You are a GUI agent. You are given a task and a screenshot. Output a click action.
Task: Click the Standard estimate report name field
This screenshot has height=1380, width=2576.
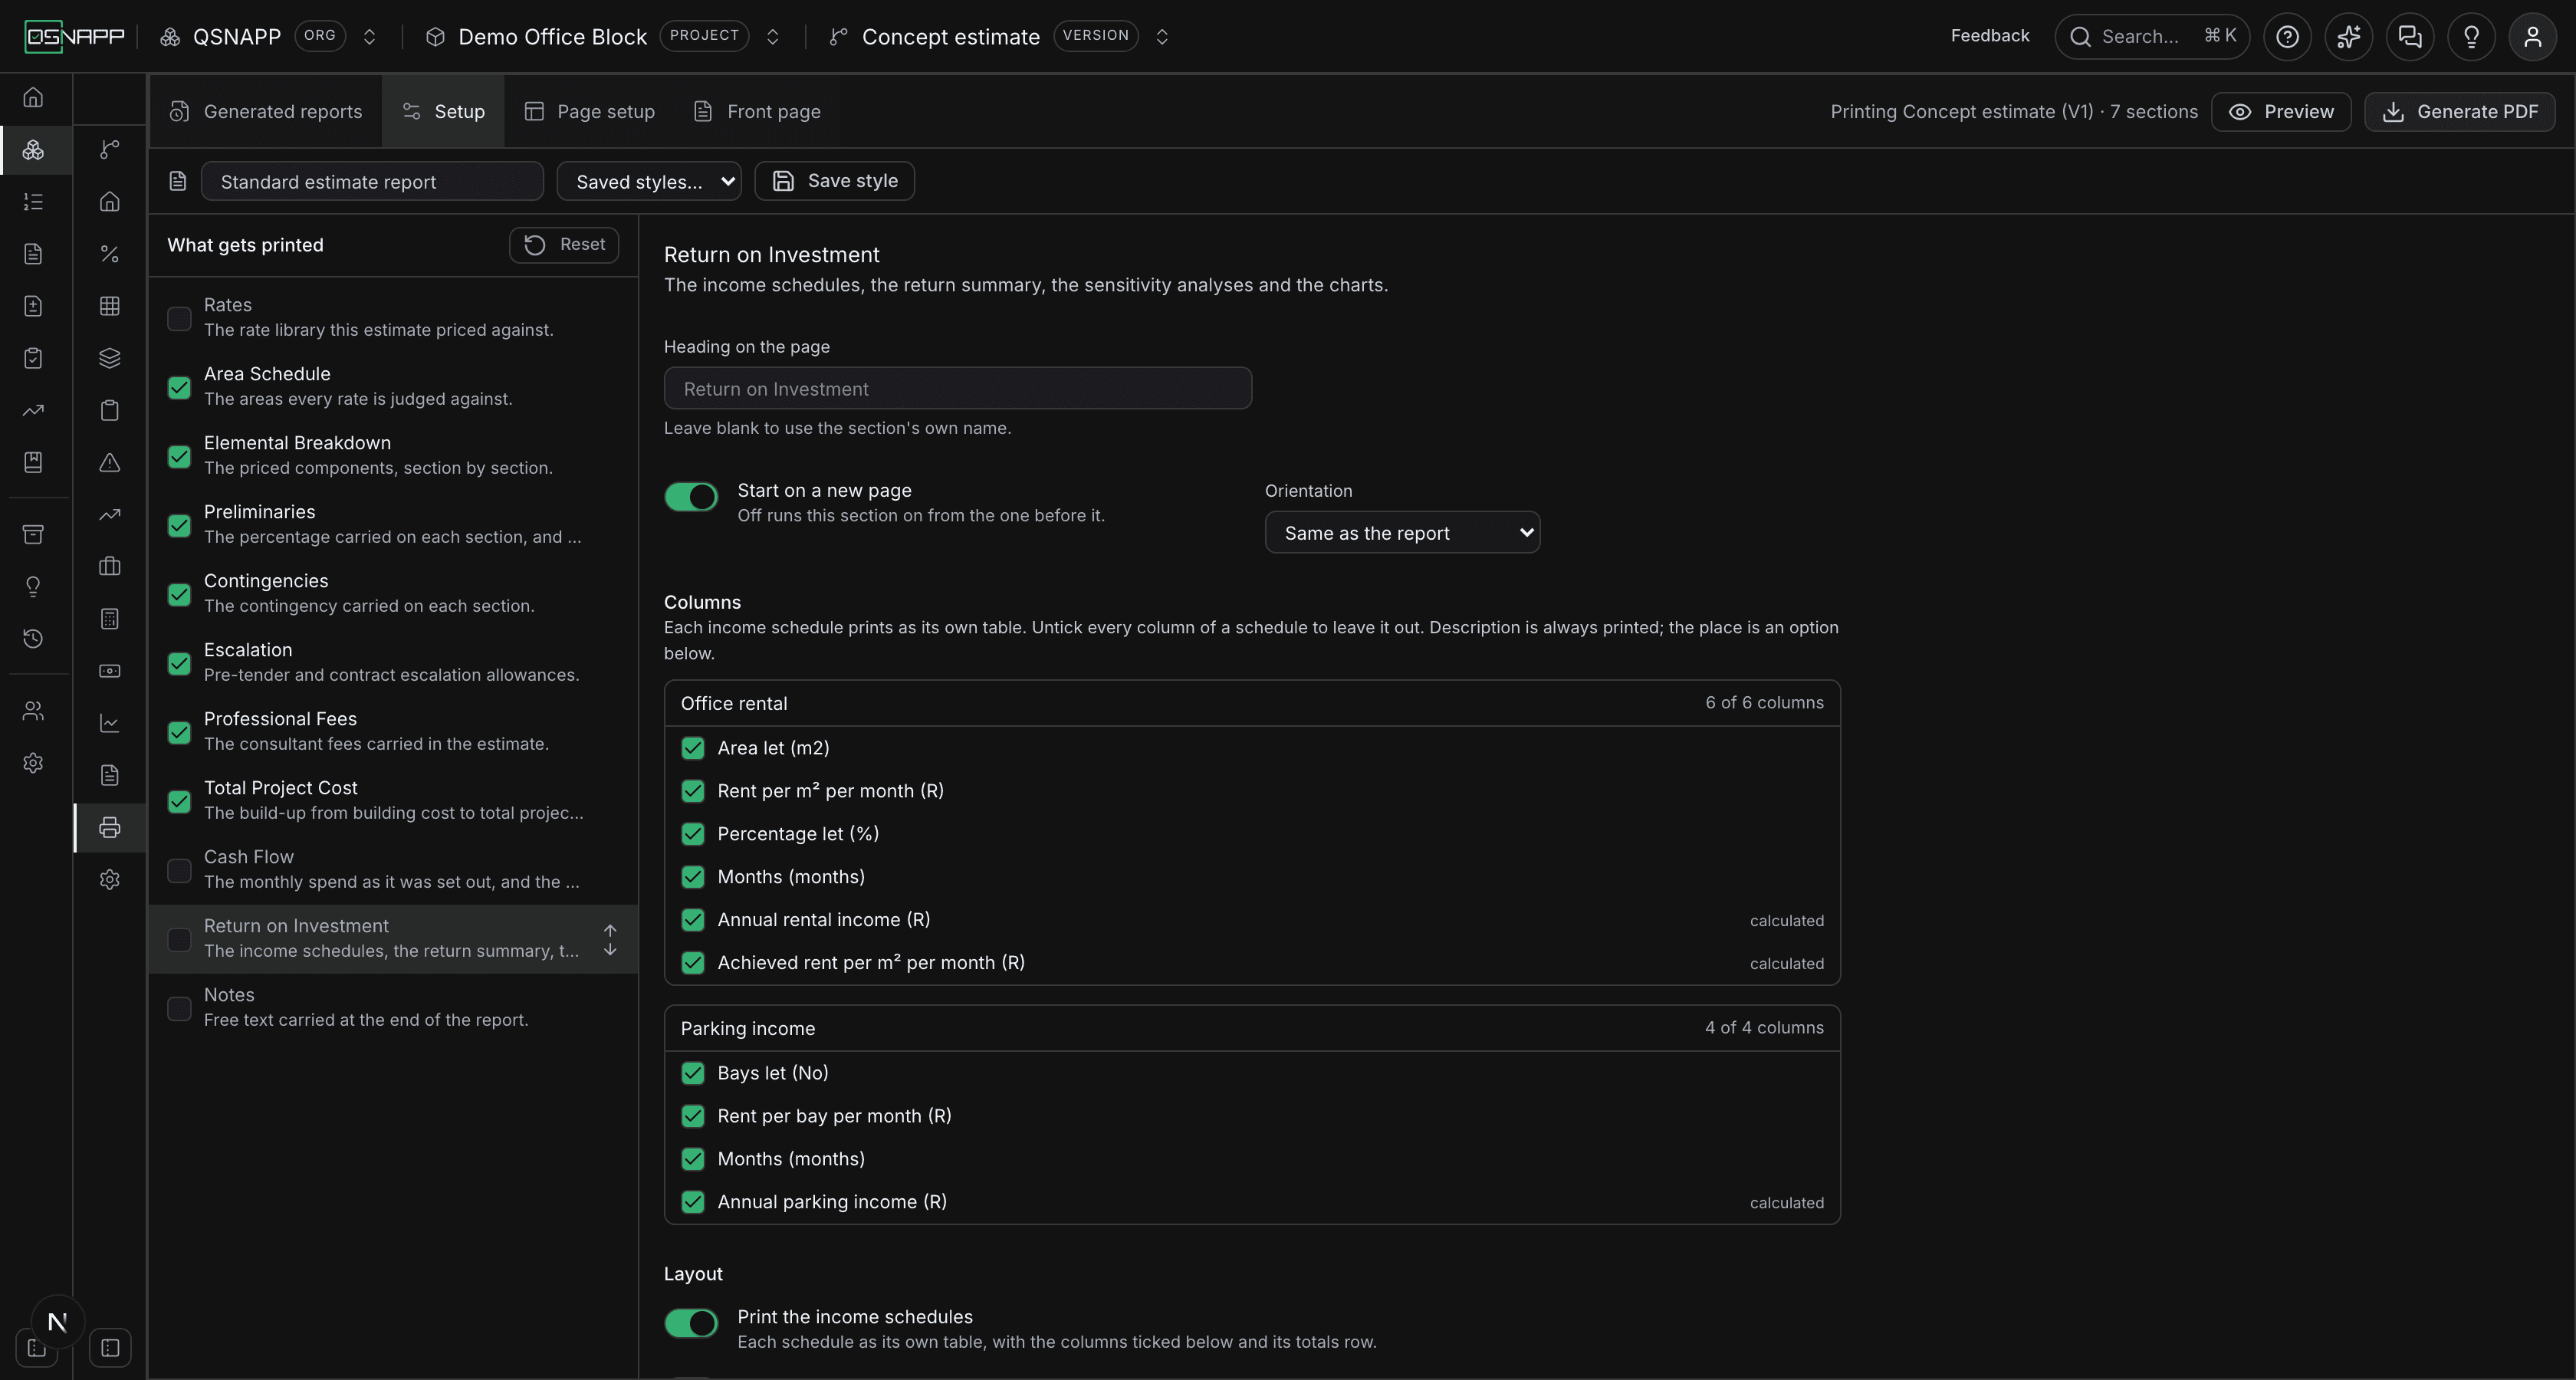coord(372,181)
